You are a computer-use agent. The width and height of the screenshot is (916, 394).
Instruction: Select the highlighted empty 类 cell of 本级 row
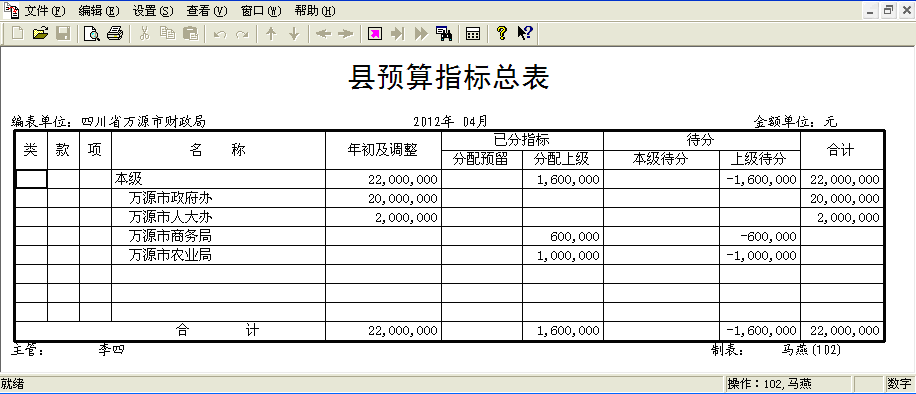(31, 179)
